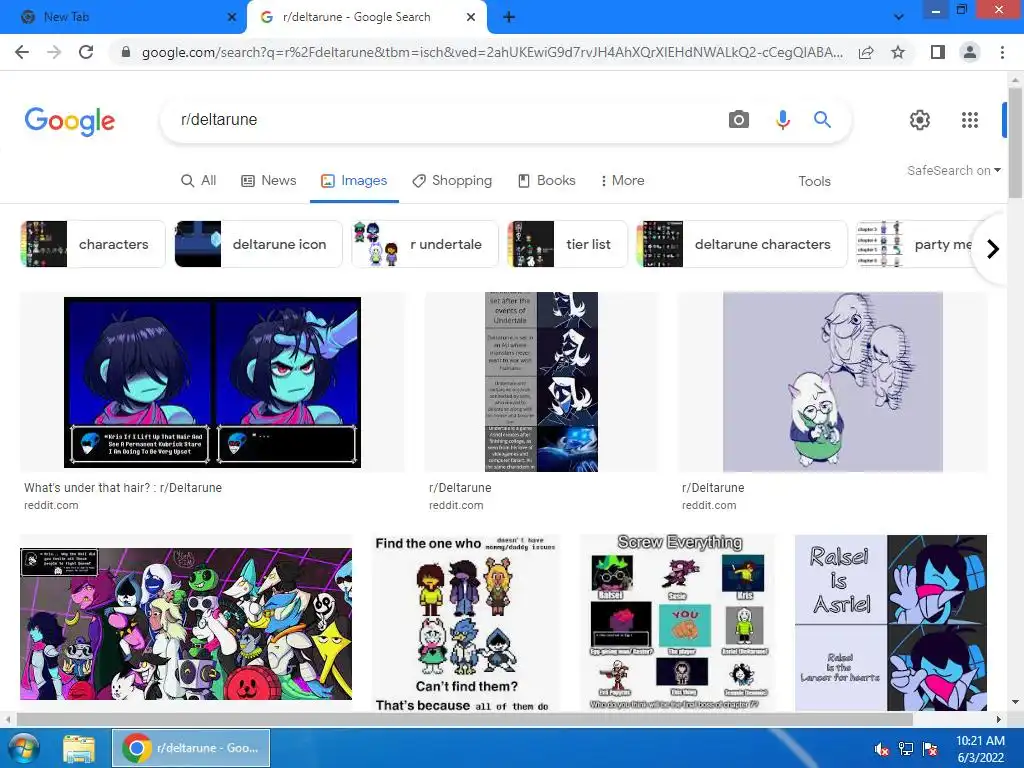The image size is (1024, 768).
Task: Click the blue magnifier search button
Action: 822,120
